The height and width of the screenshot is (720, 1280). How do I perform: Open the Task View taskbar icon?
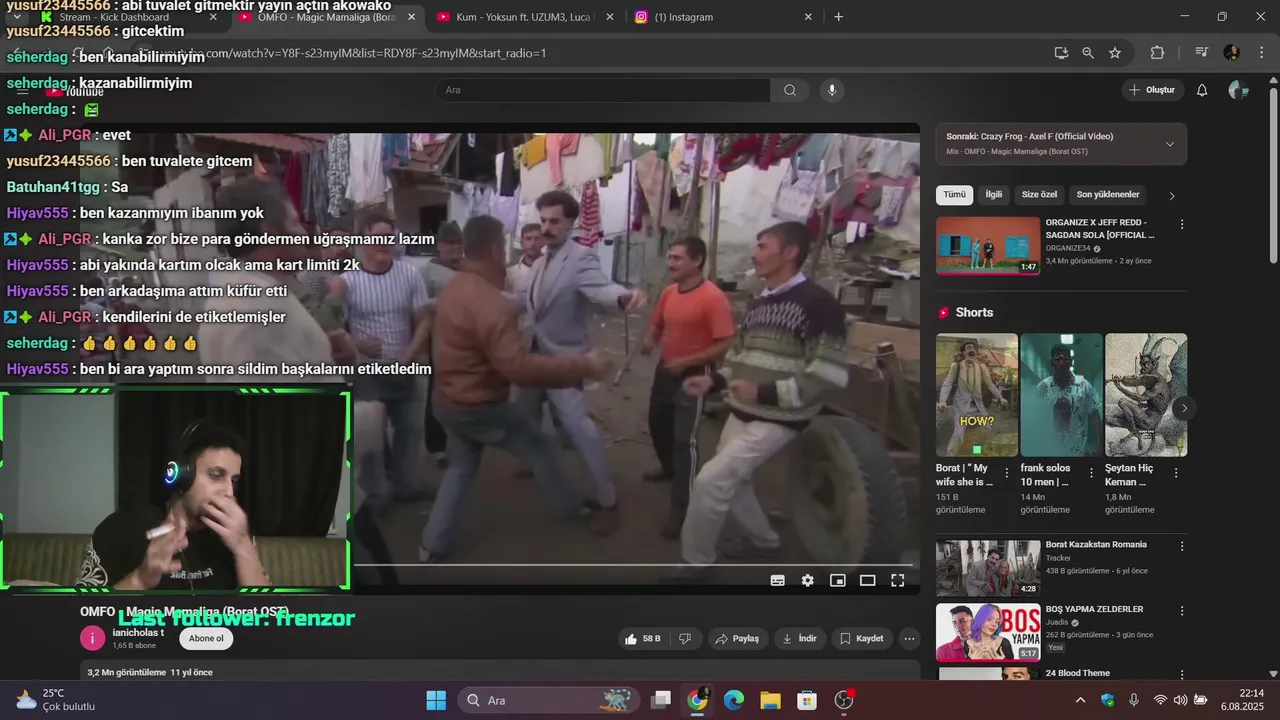coord(661,700)
